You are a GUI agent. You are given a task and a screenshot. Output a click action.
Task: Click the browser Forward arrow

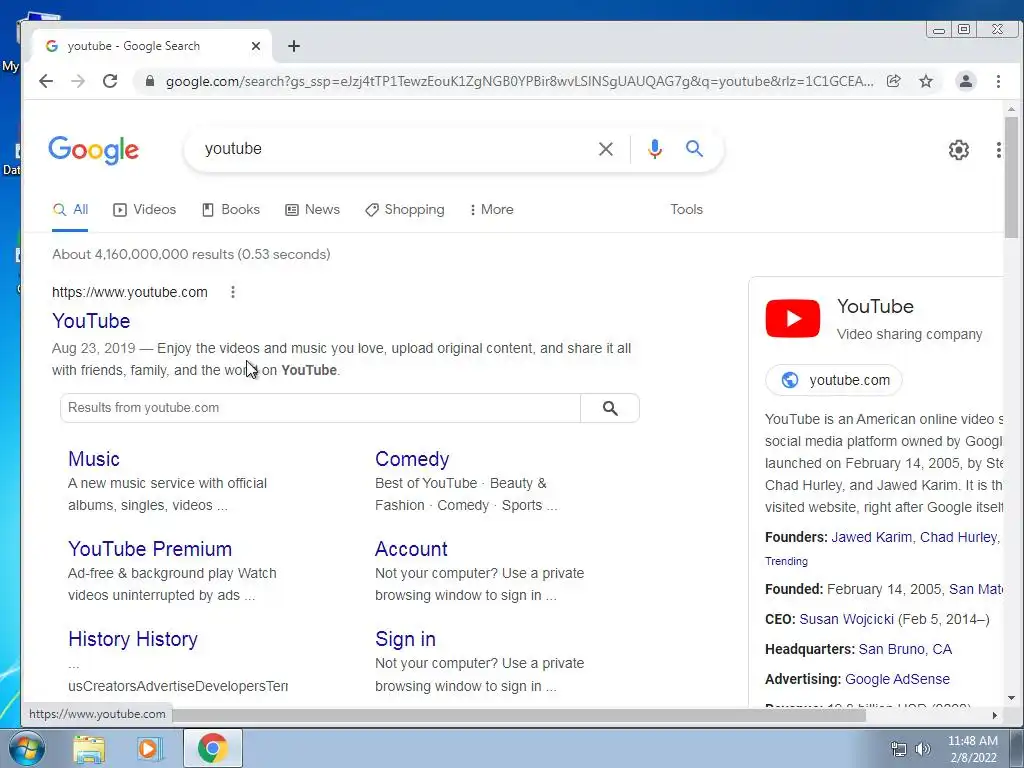78,81
